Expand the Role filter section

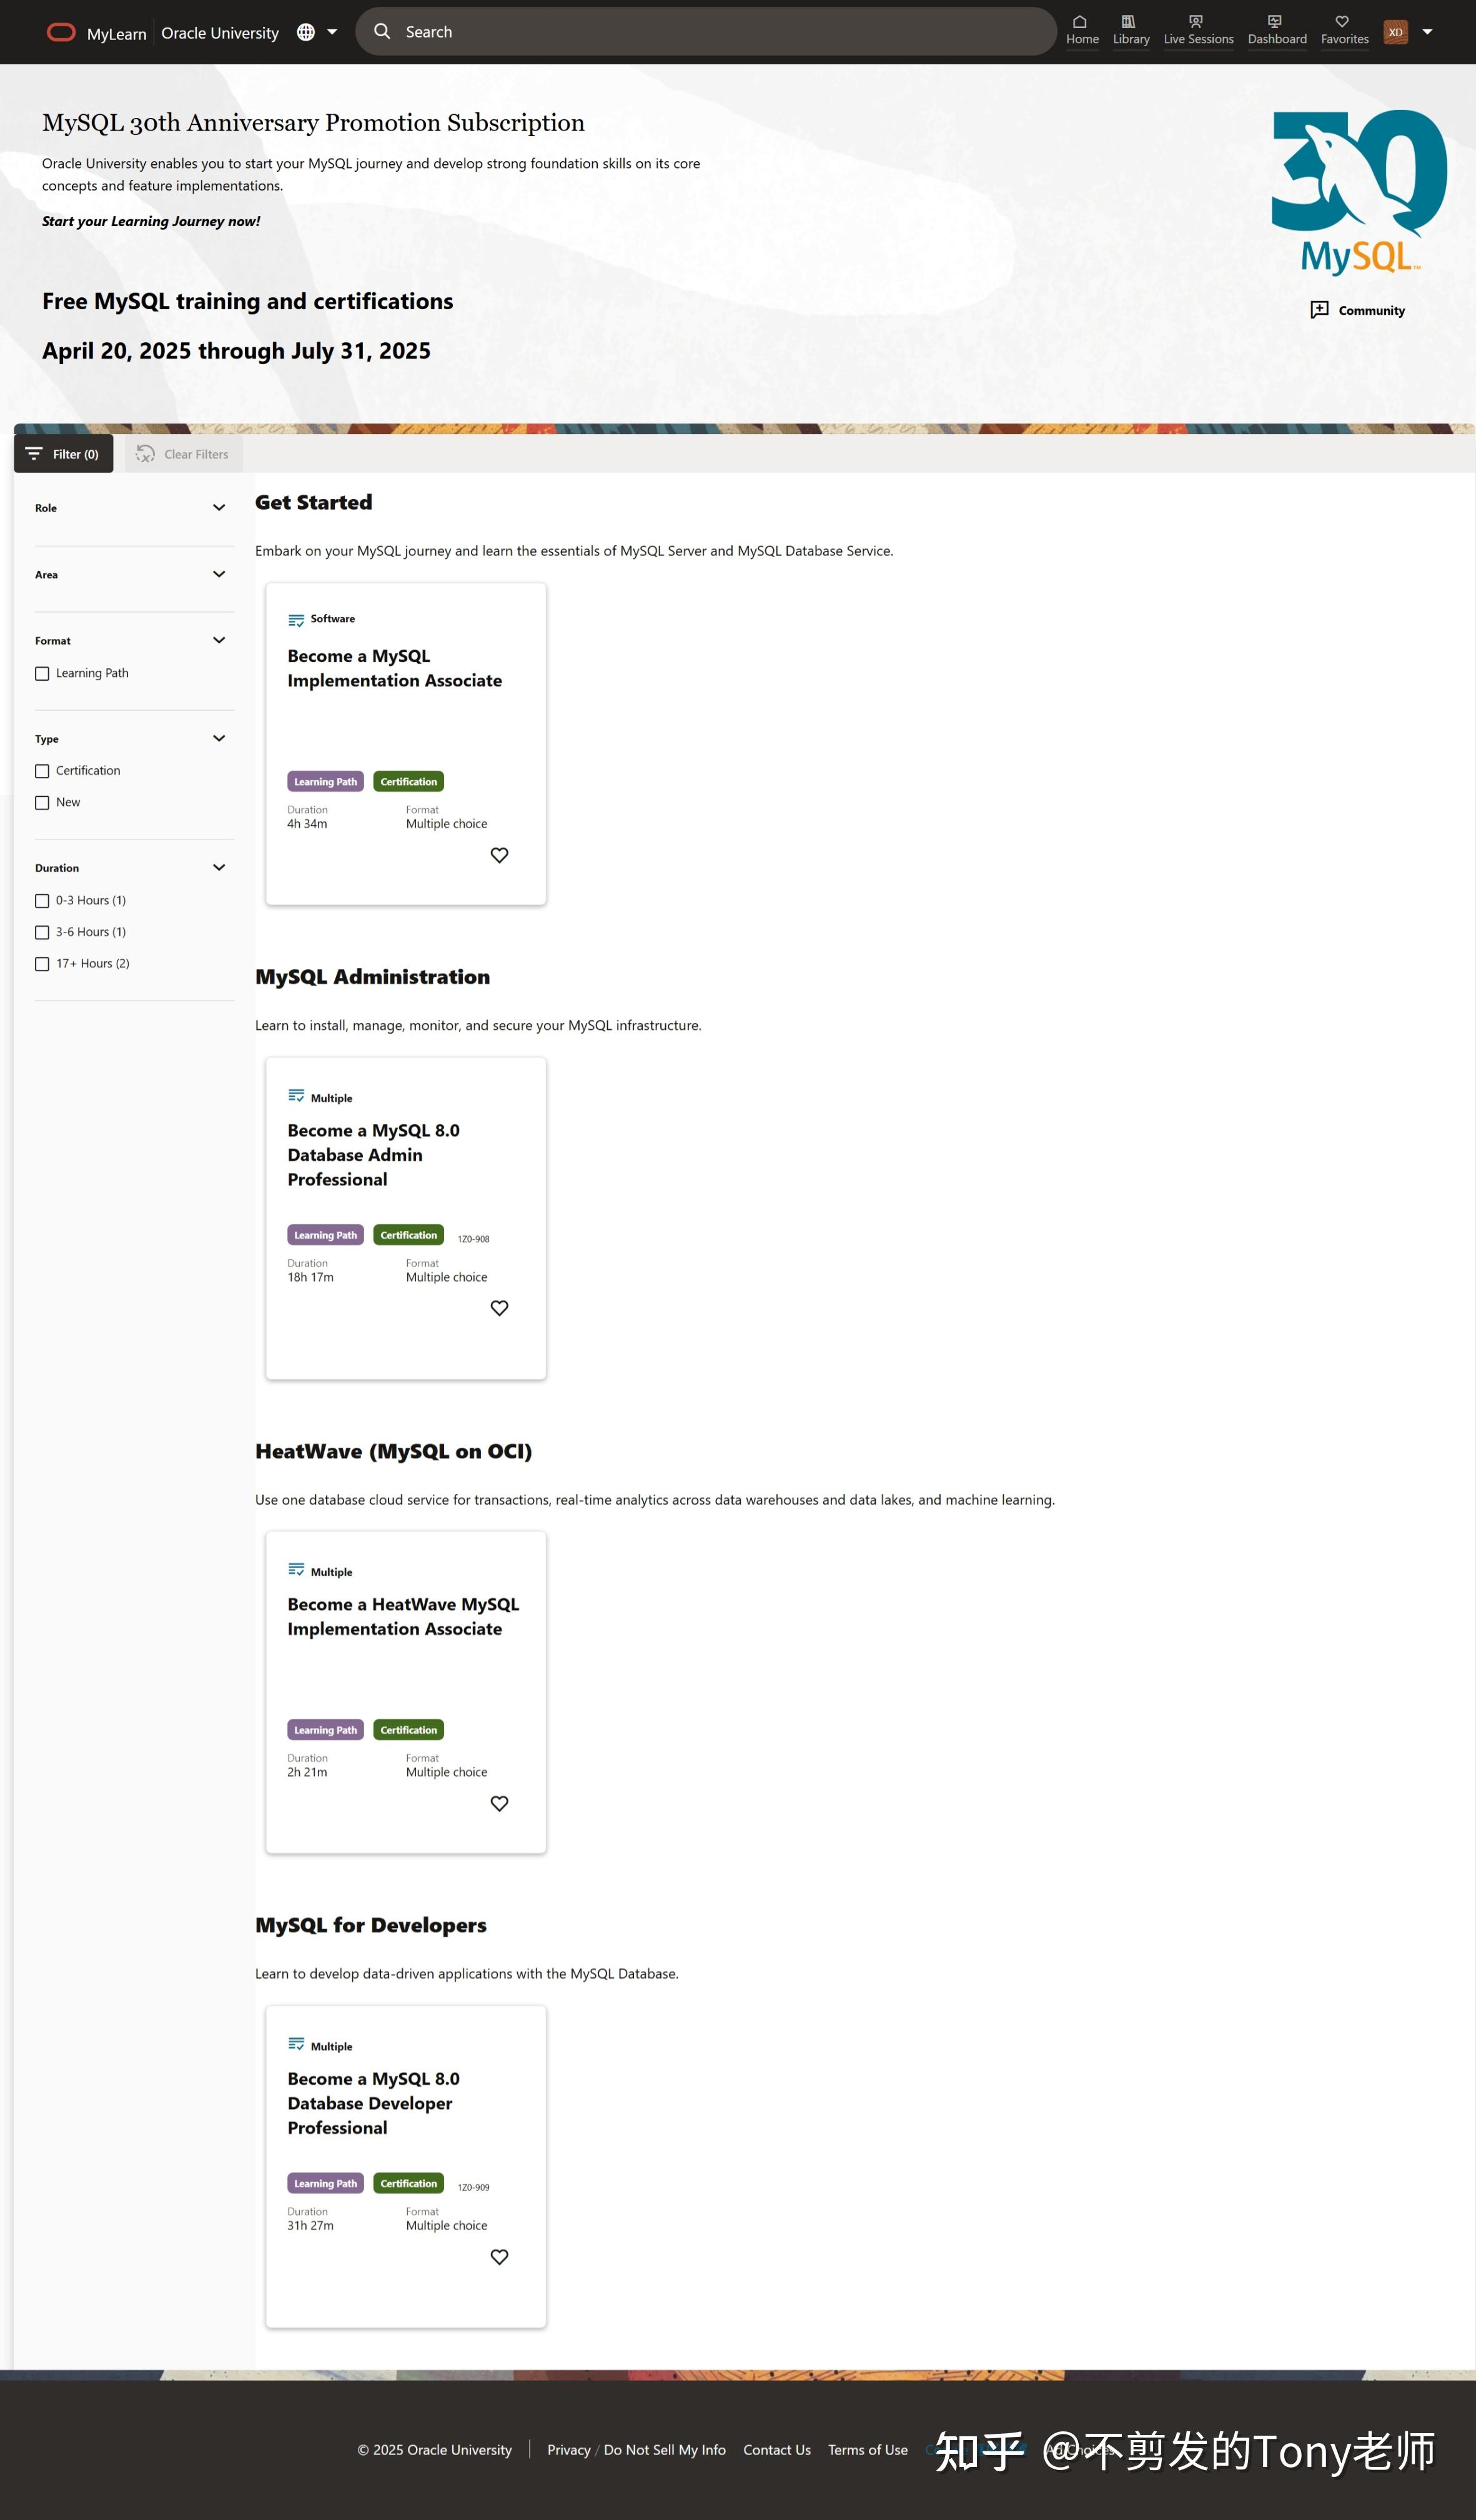(219, 508)
